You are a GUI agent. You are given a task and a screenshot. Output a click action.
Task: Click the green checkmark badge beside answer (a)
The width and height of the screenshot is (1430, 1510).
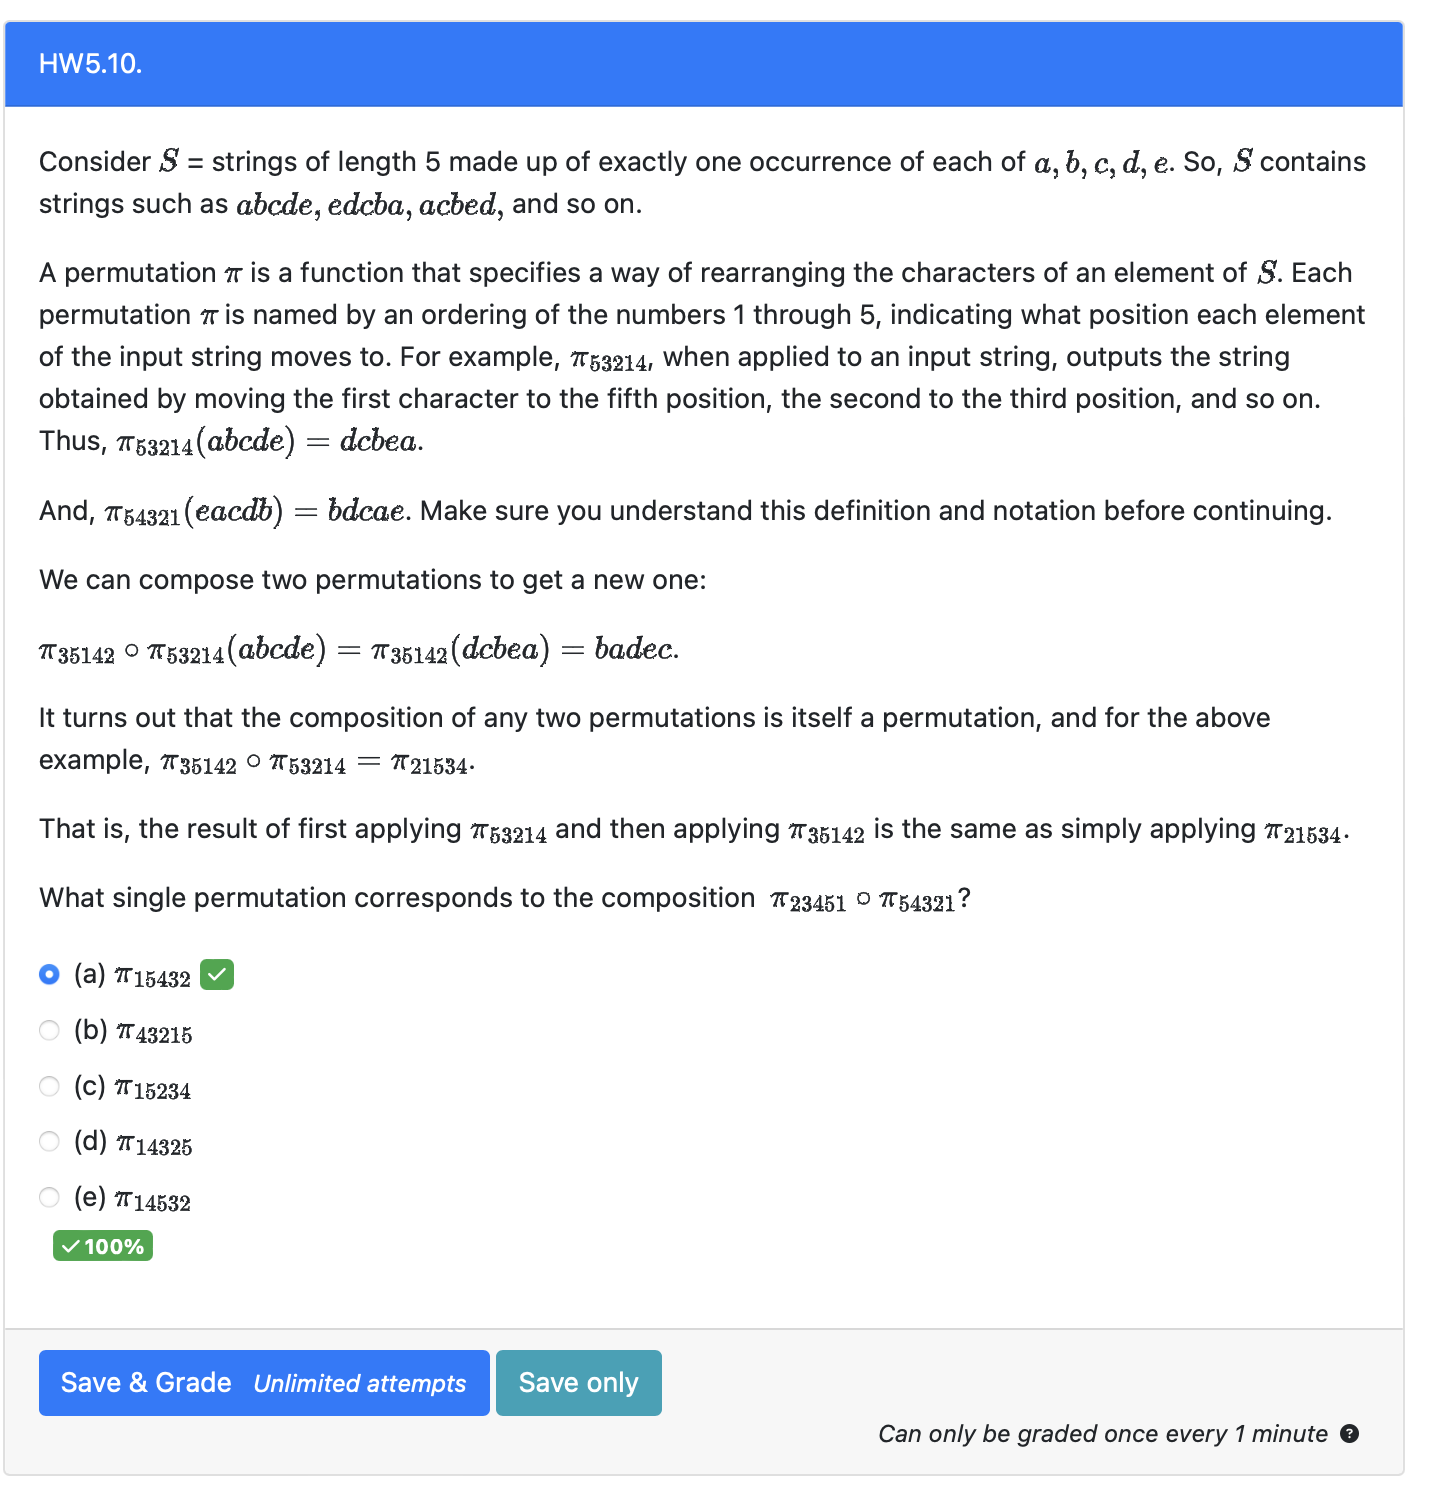(x=217, y=974)
